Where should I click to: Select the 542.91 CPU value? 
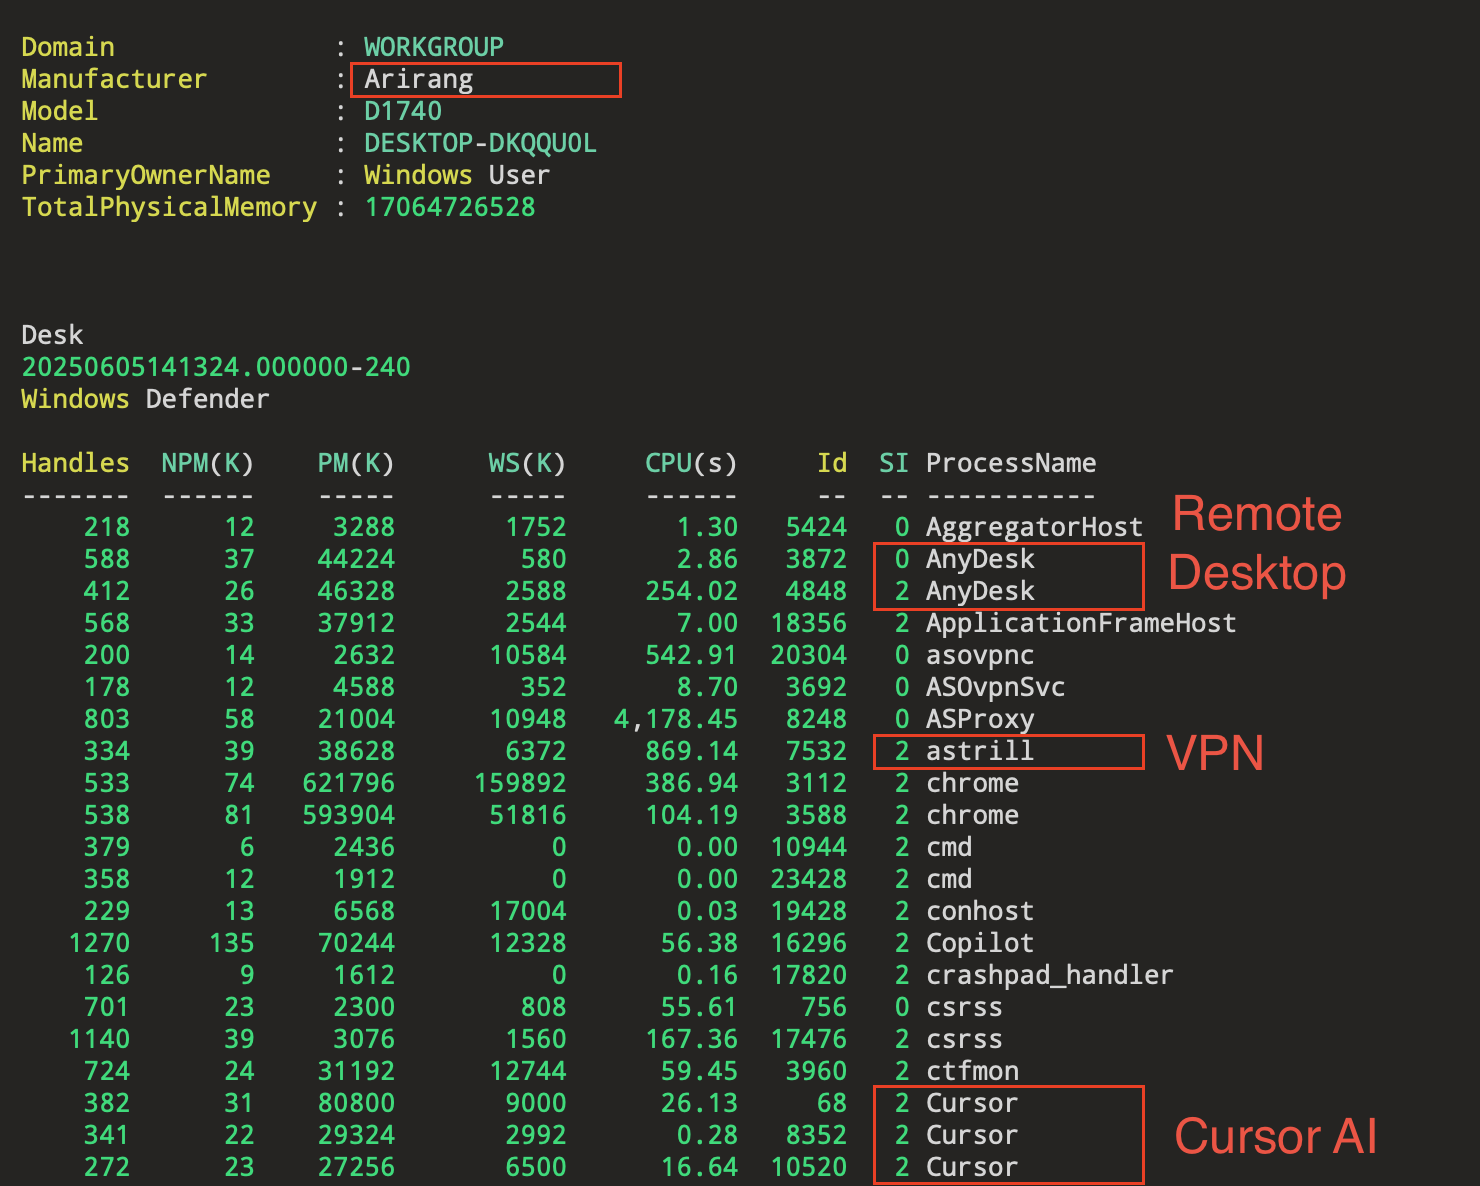point(691,655)
